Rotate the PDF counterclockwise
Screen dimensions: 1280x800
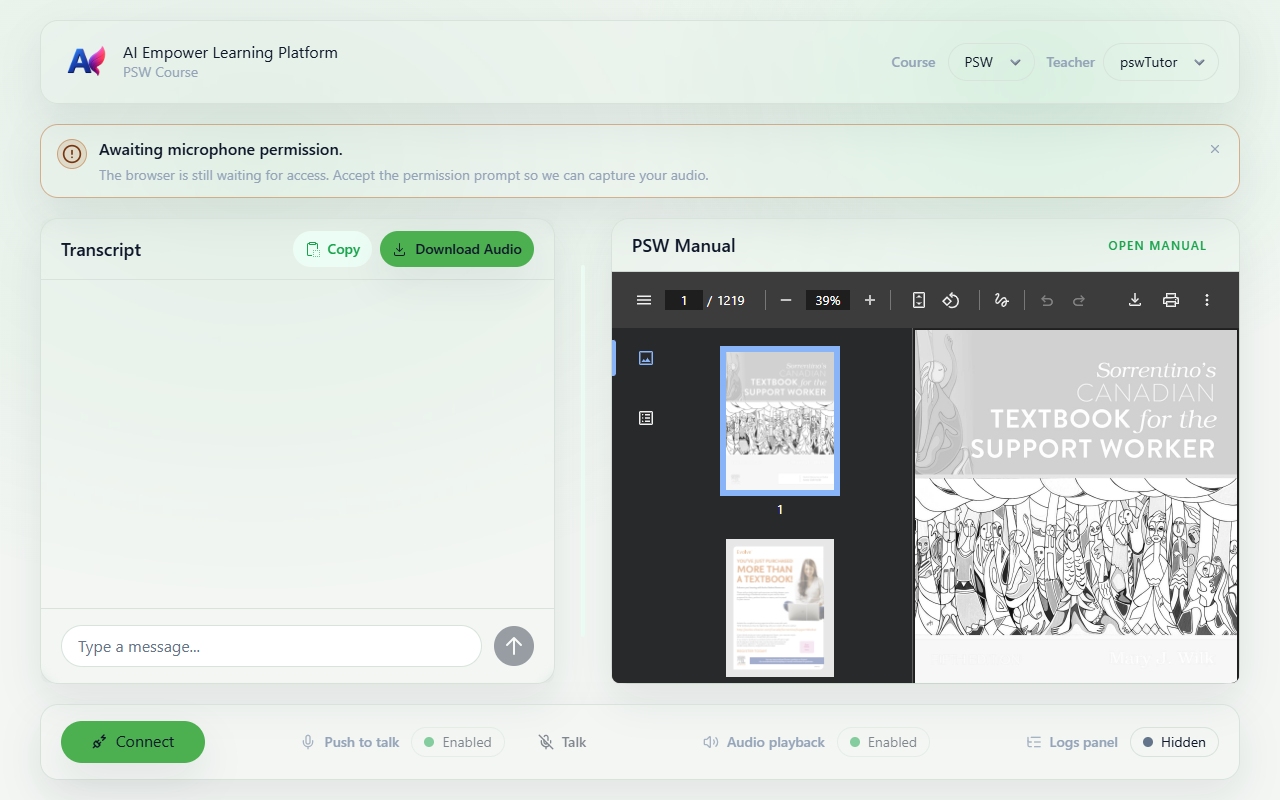coord(951,300)
